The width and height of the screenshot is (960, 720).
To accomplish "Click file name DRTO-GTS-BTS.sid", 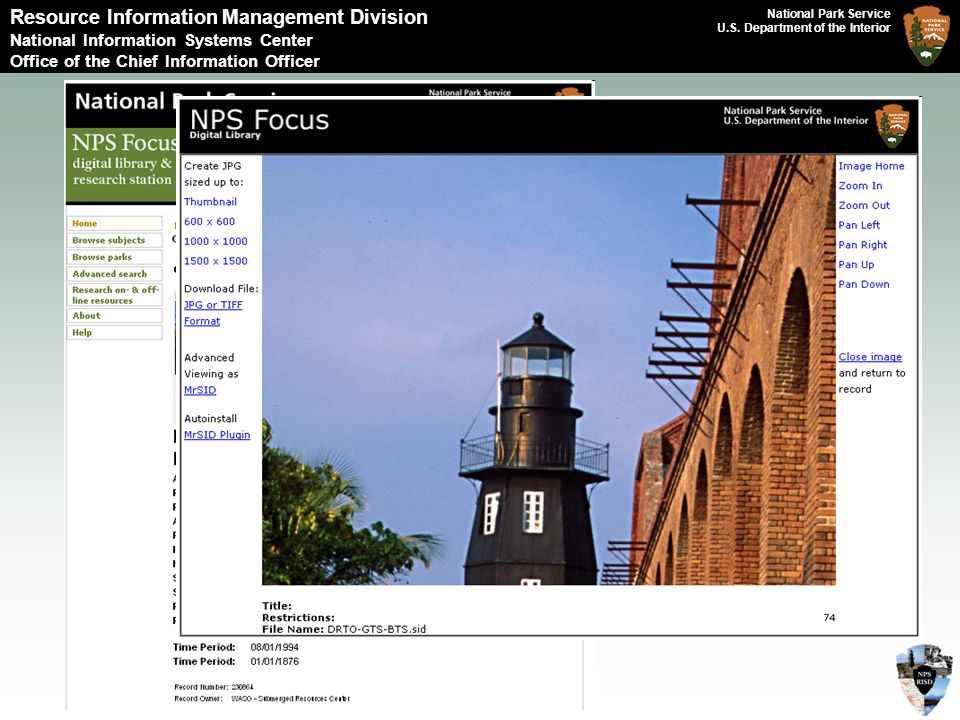I will tap(377, 629).
